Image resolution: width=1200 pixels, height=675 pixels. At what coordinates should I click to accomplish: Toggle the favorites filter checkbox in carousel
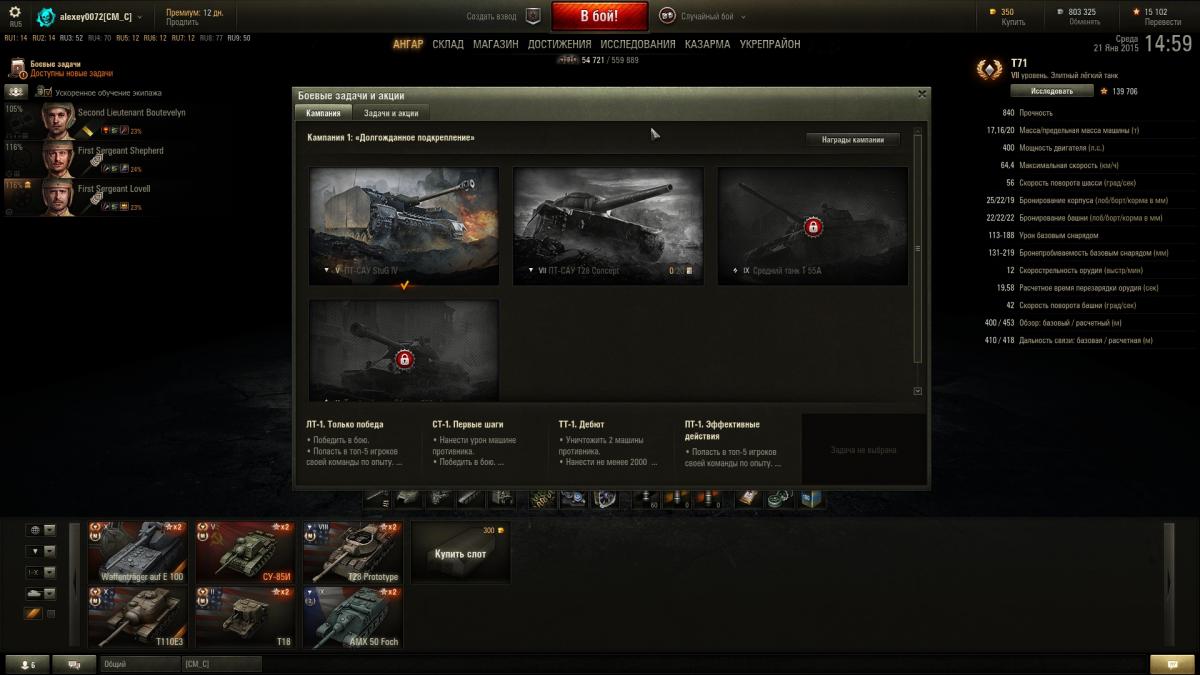pyautogui.click(x=51, y=614)
